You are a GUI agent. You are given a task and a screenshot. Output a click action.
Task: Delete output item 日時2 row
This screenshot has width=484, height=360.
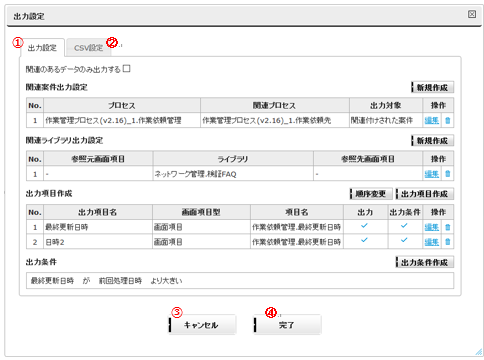pyautogui.click(x=447, y=242)
